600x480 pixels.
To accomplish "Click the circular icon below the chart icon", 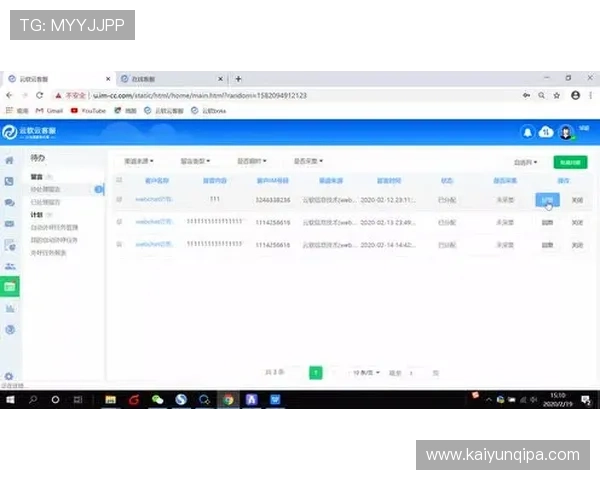I will (10, 330).
